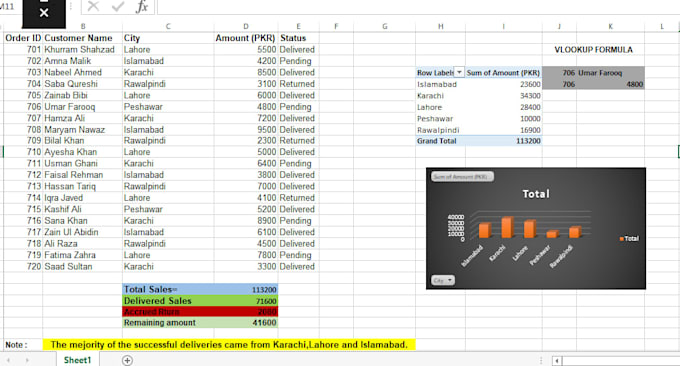Select the column K header

click(x=610, y=26)
